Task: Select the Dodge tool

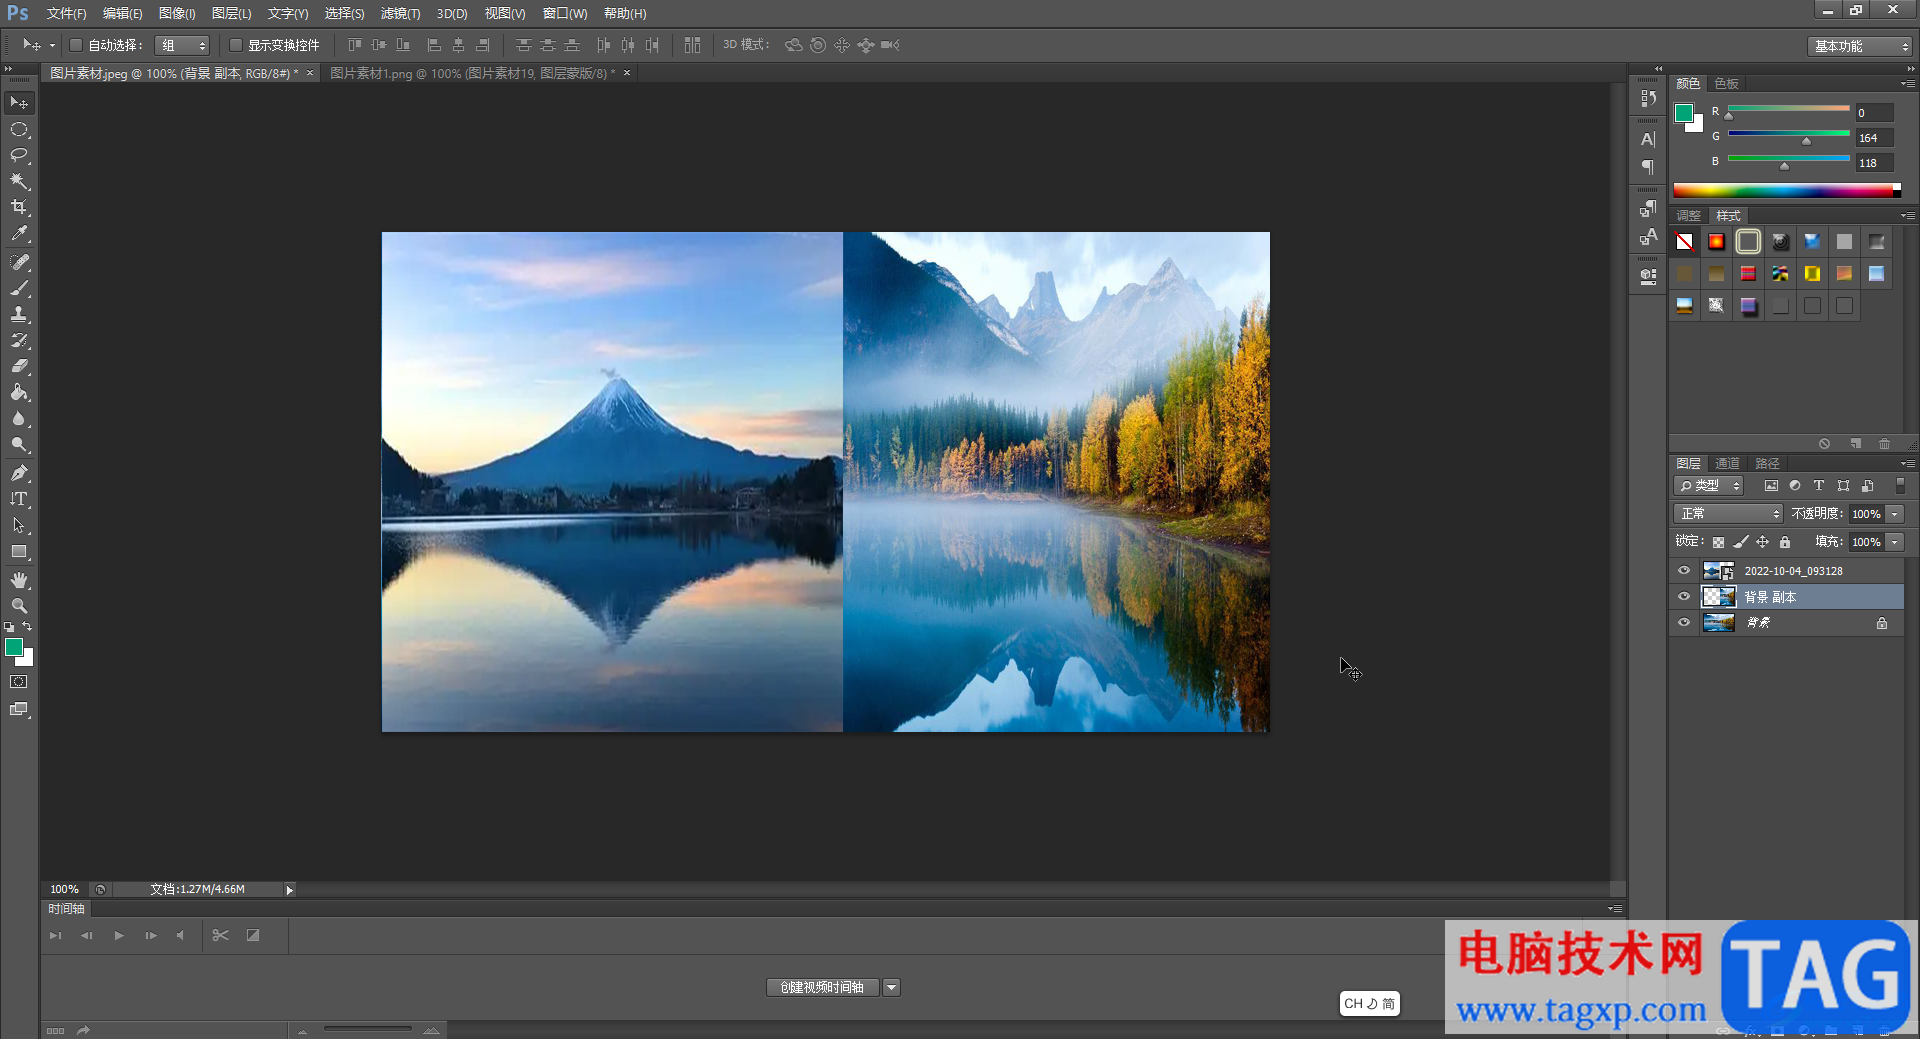Action: (19, 445)
